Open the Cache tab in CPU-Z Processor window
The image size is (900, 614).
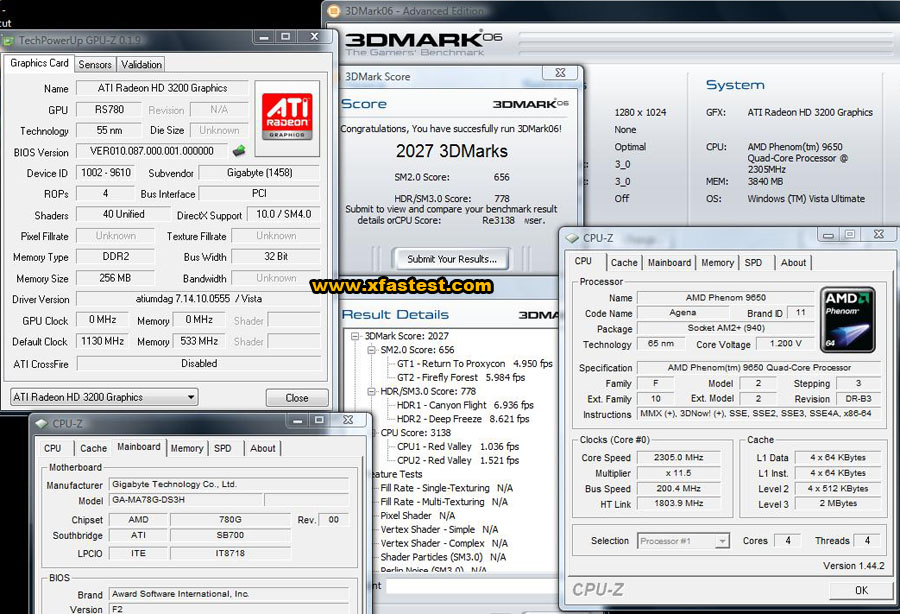click(x=624, y=262)
